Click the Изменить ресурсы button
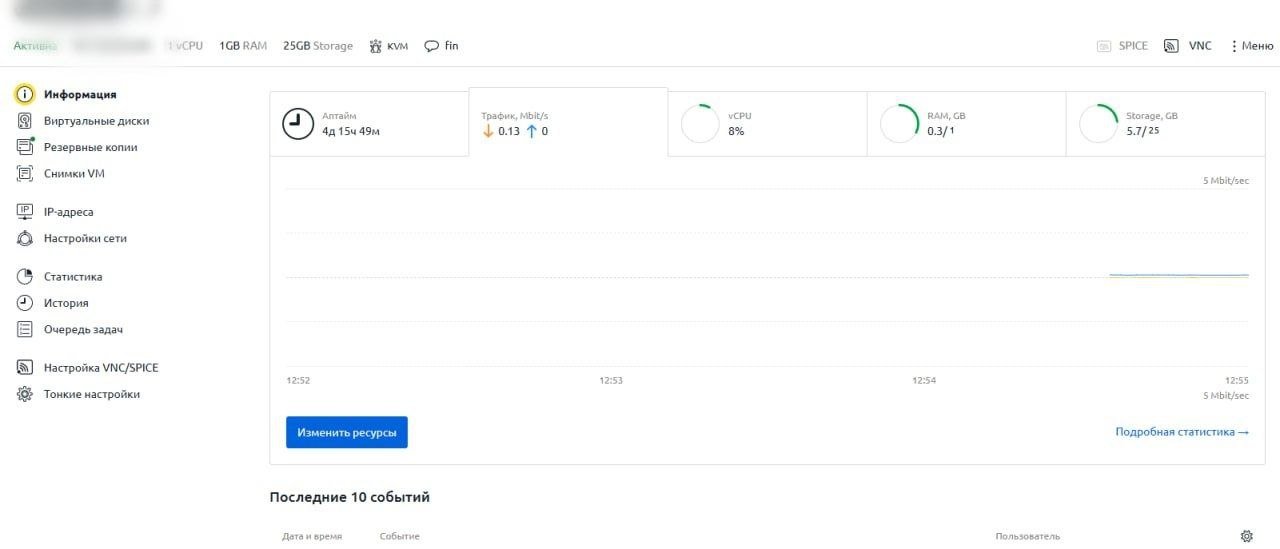 point(347,432)
